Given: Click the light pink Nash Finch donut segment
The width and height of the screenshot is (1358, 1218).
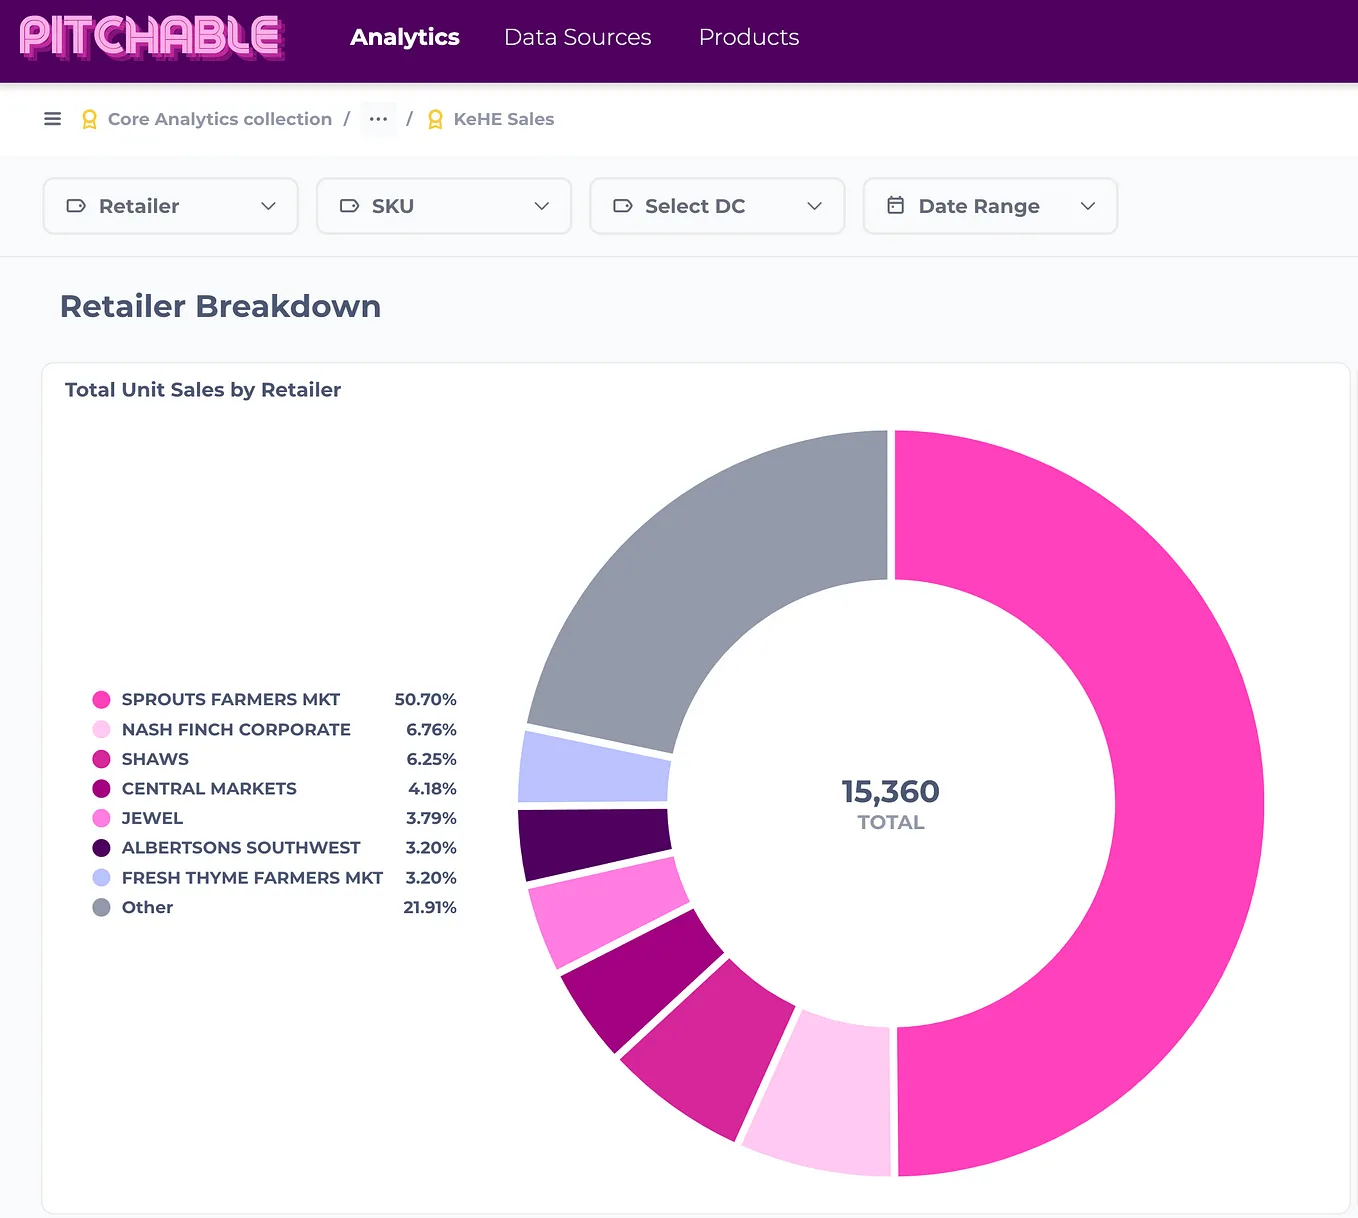Looking at the screenshot, I should 825,1095.
